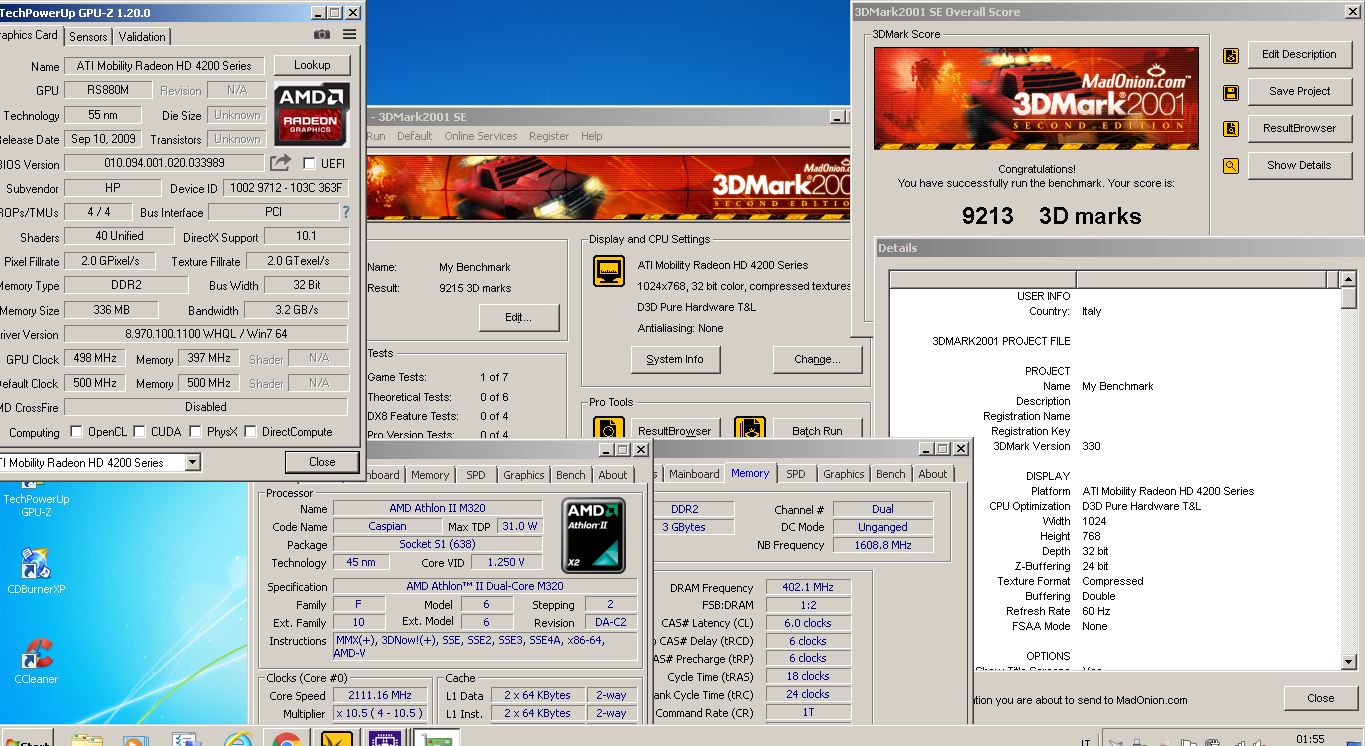Click the 9213 3D marks score text
This screenshot has height=746, width=1365.
[1051, 216]
